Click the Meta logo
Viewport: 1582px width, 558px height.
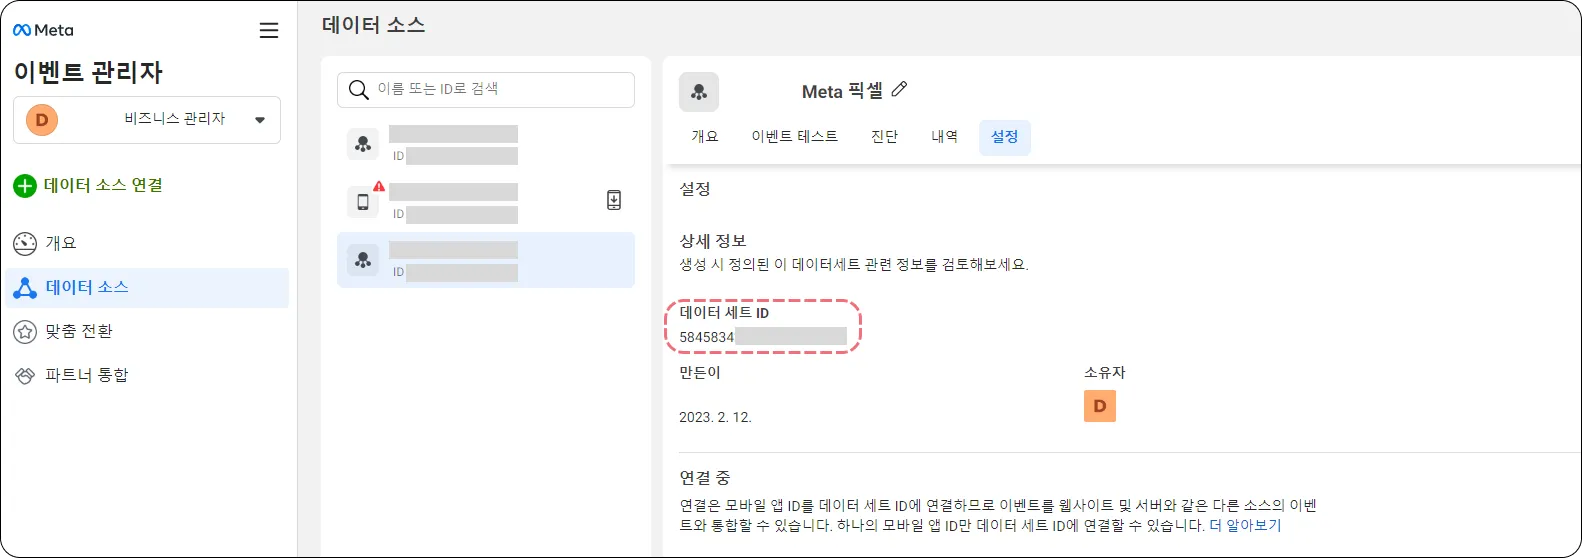[x=43, y=30]
